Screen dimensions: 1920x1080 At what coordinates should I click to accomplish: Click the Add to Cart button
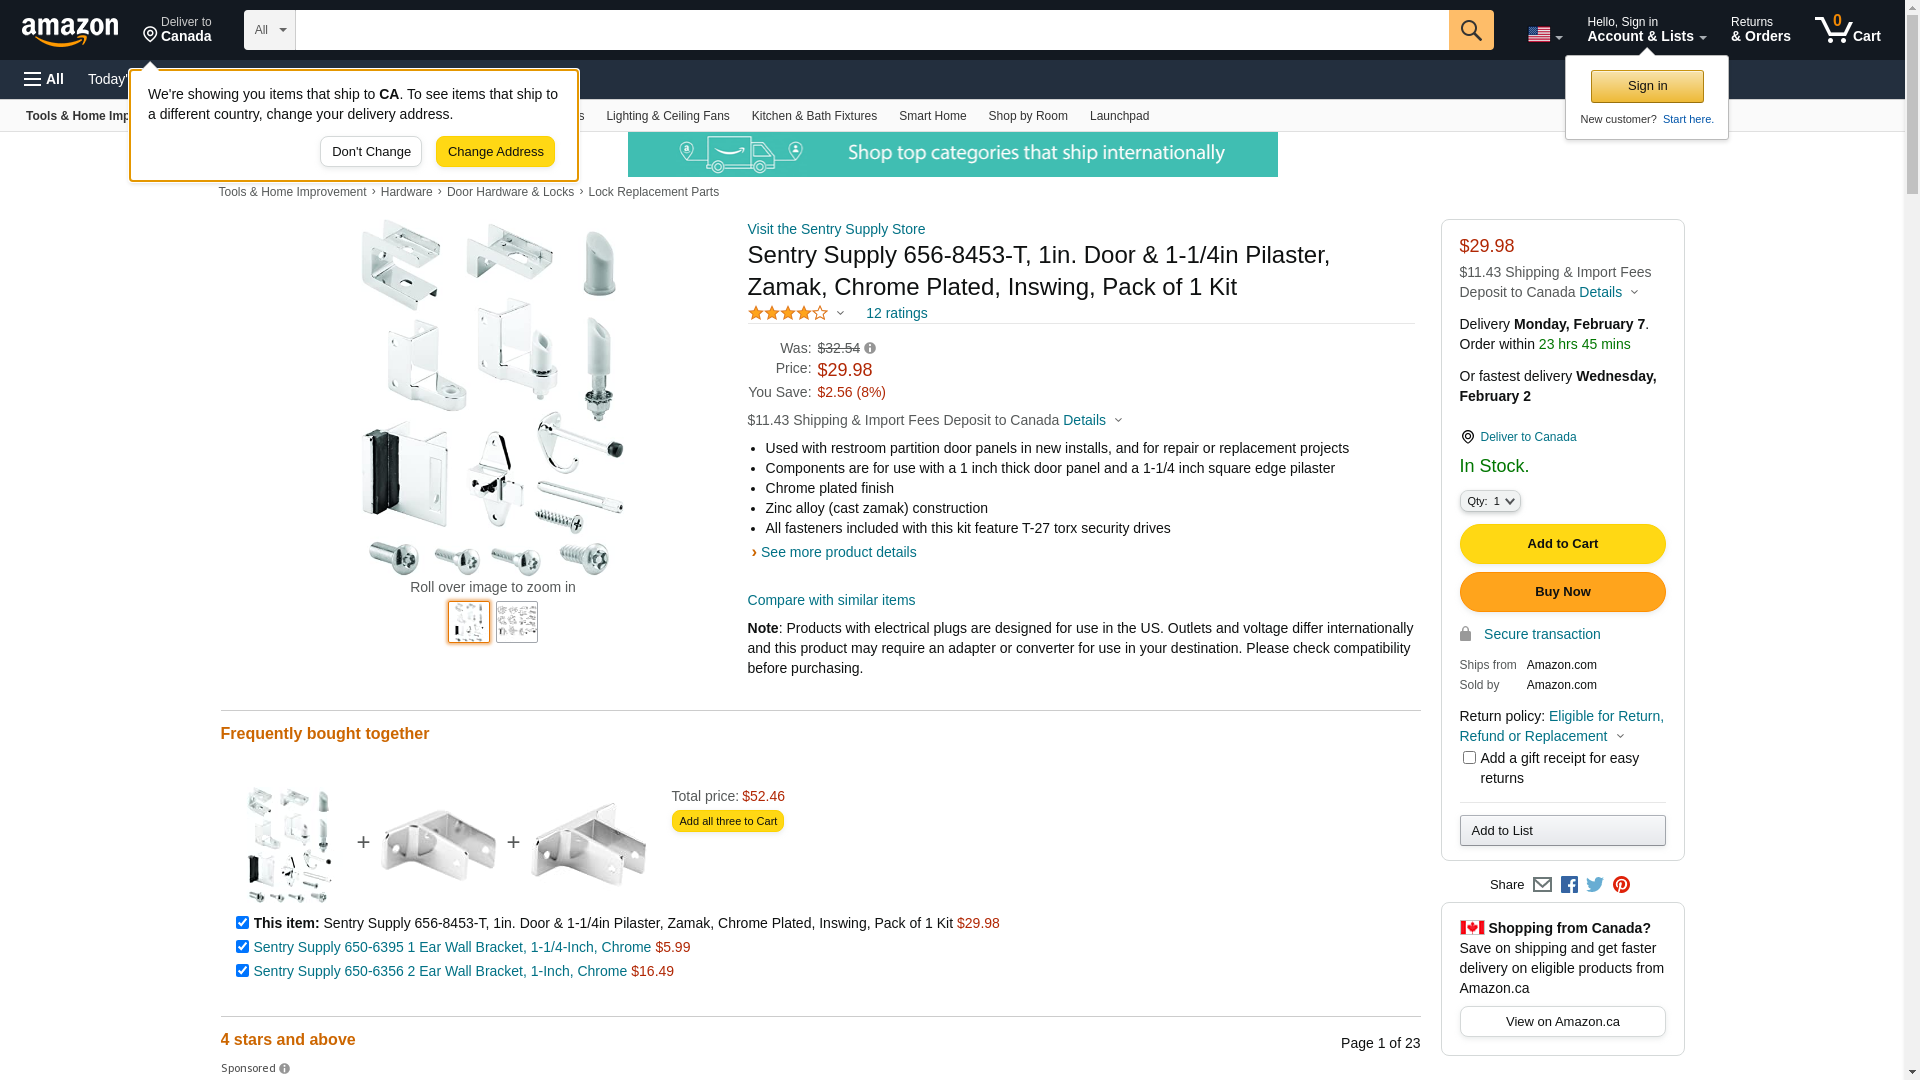pos(1562,544)
